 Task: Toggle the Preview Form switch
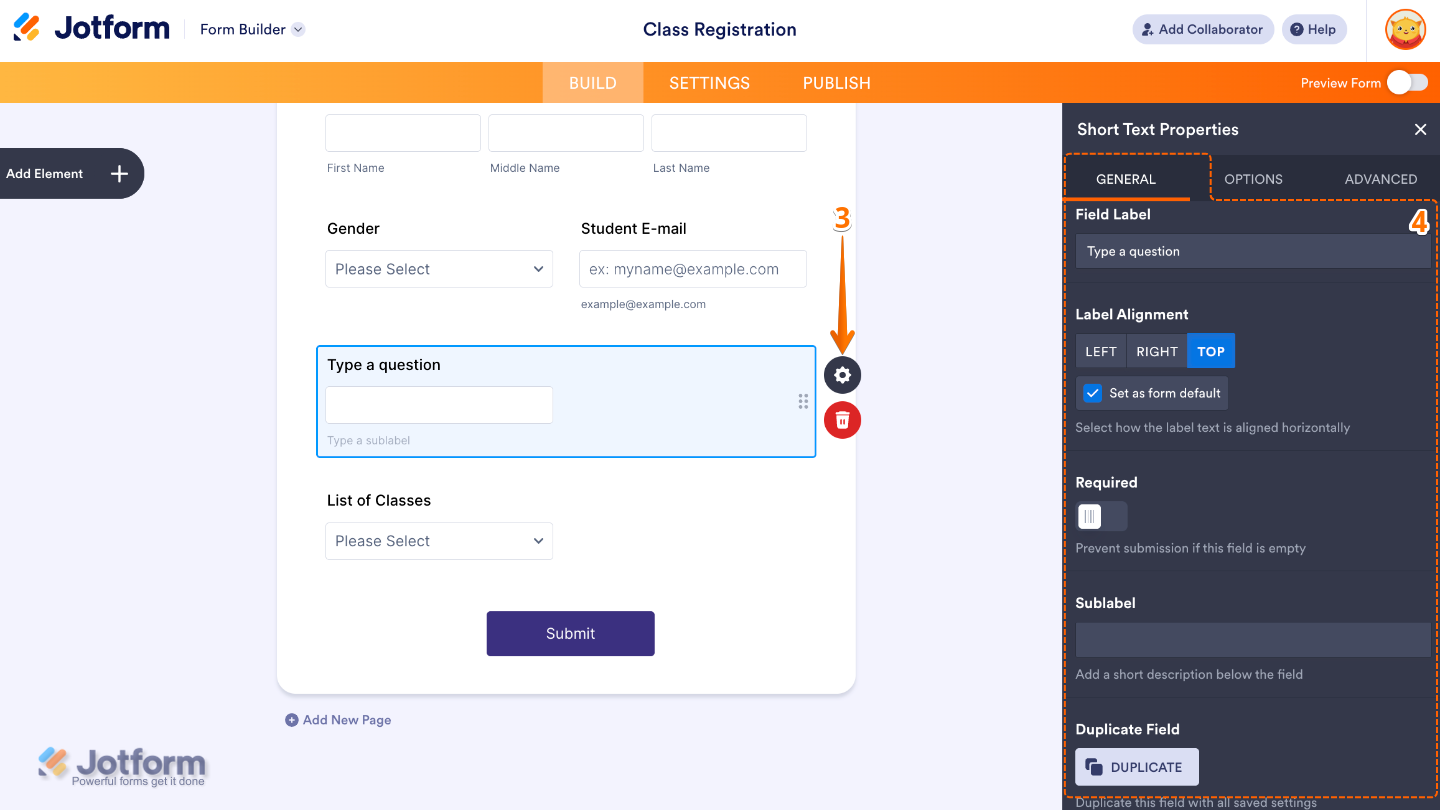(x=1407, y=83)
